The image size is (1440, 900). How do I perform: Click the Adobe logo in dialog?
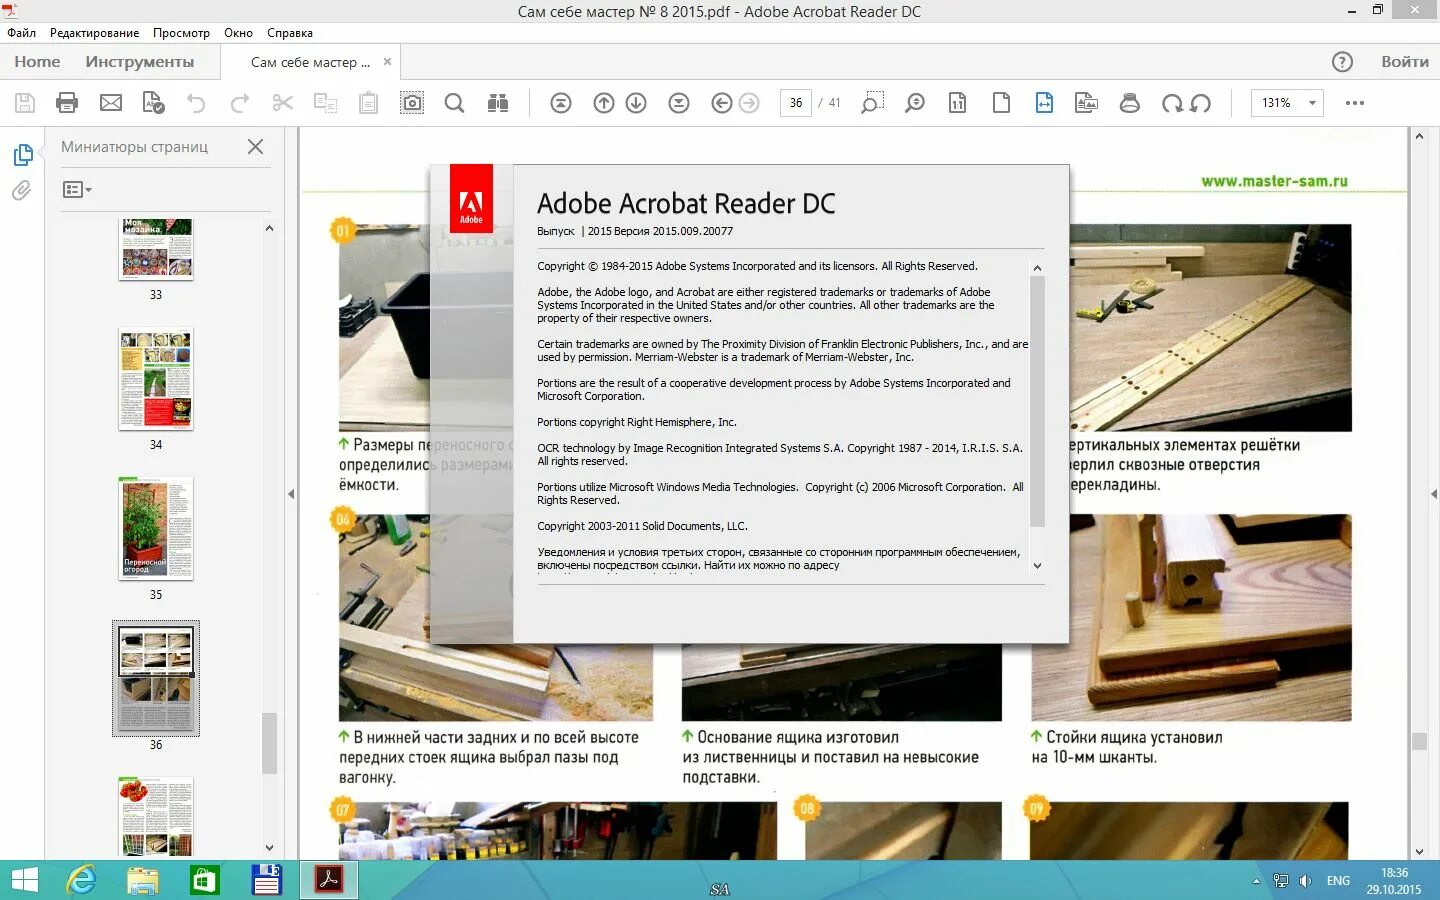coord(471,198)
